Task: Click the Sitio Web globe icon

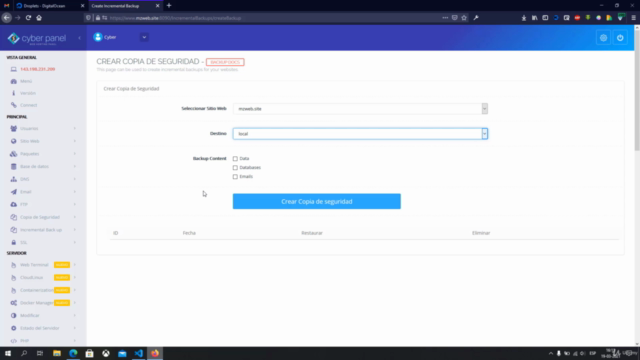Action: pyautogui.click(x=13, y=141)
